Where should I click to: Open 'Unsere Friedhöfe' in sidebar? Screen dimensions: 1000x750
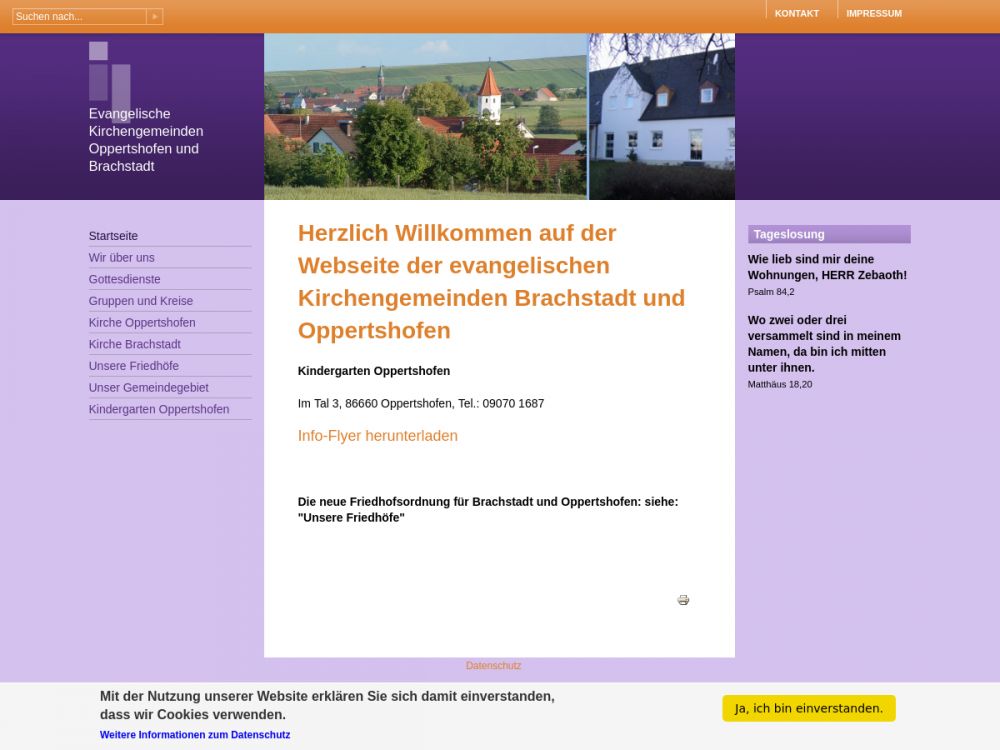133,366
